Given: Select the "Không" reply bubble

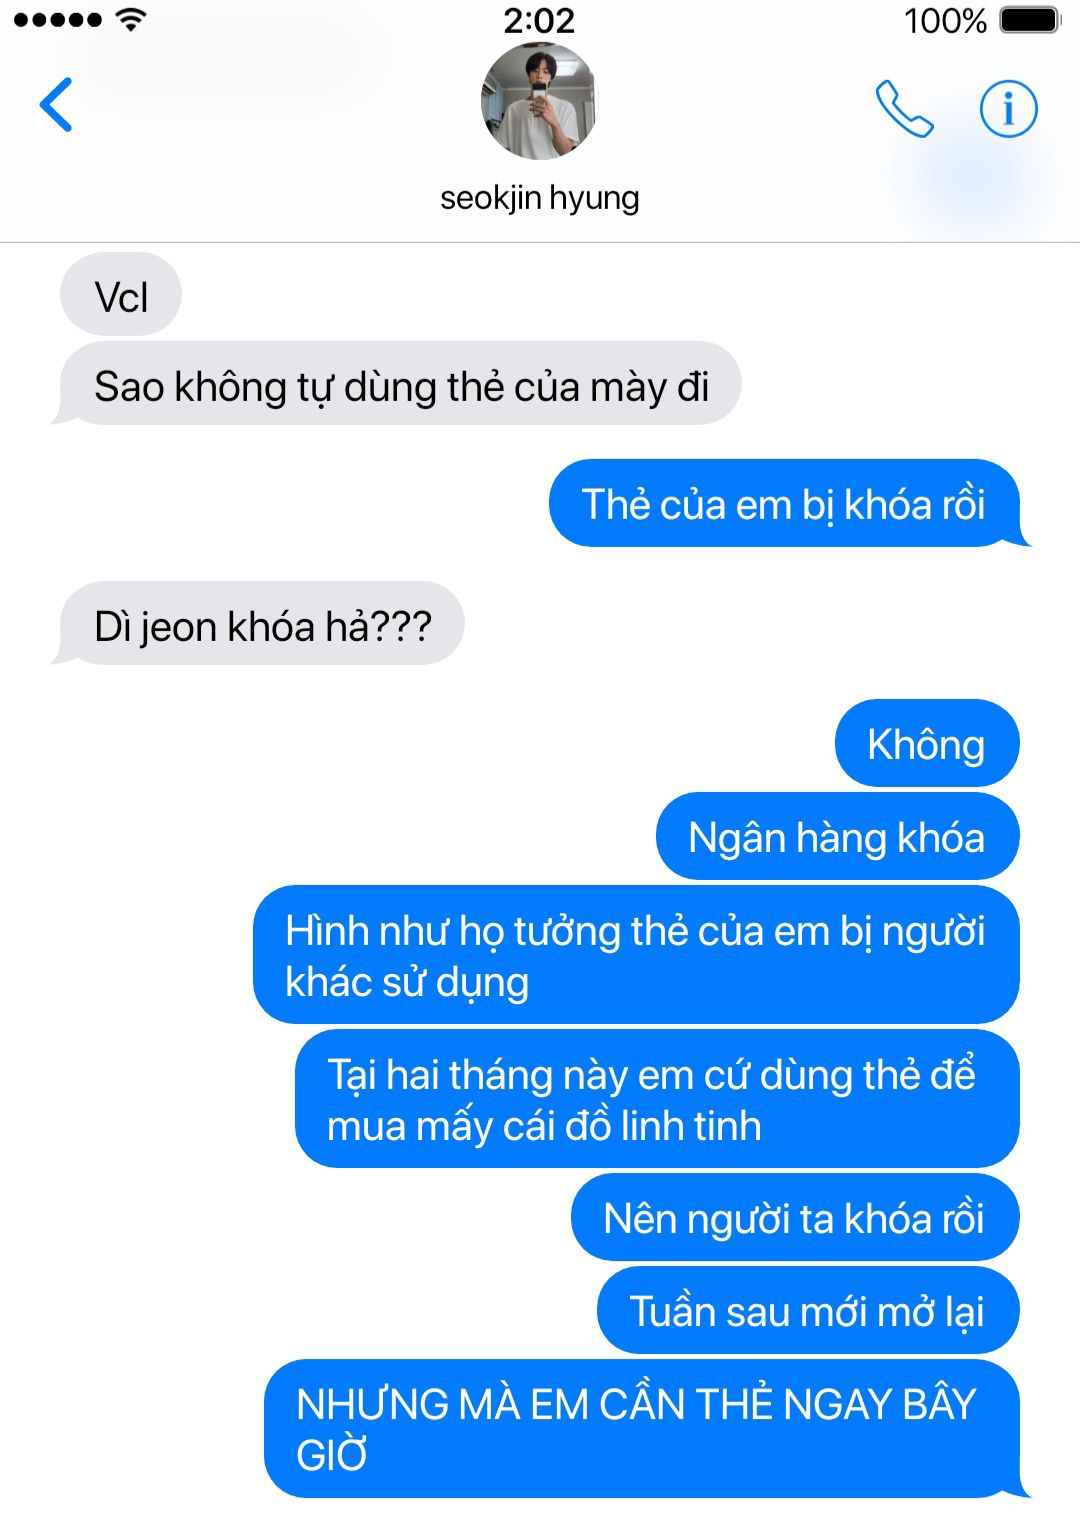Looking at the screenshot, I should click(927, 743).
